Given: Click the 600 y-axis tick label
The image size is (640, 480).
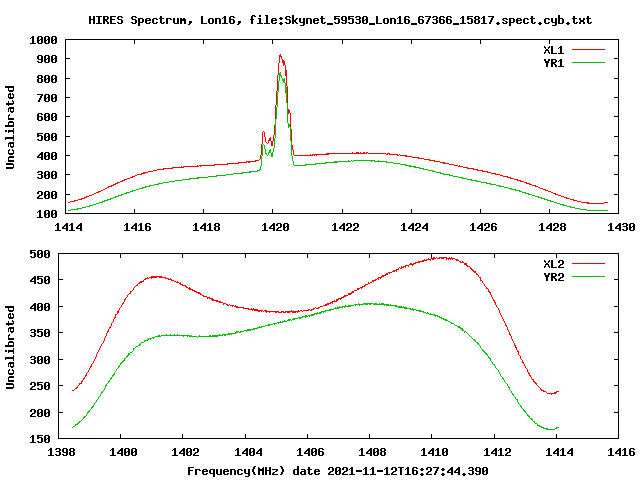Looking at the screenshot, I should (47, 117).
